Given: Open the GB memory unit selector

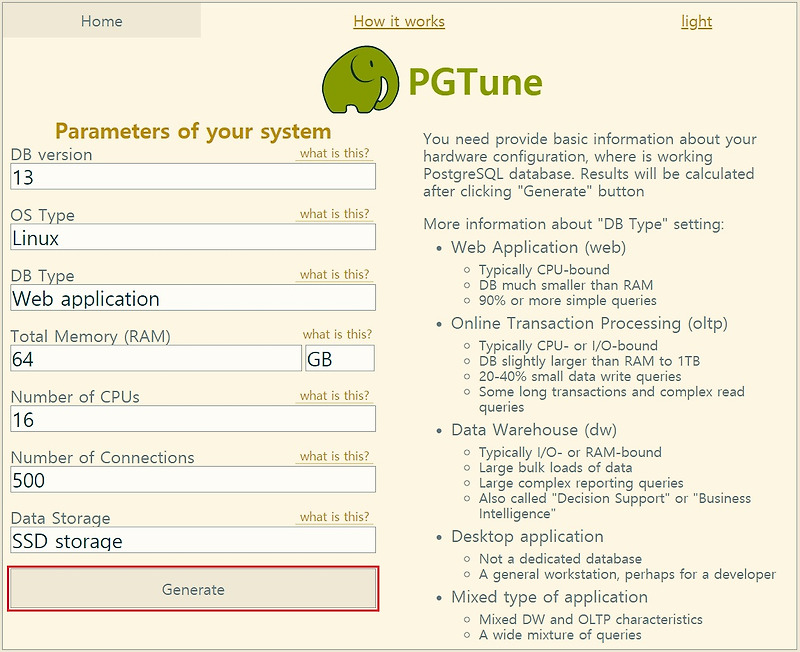Looking at the screenshot, I should coord(340,358).
